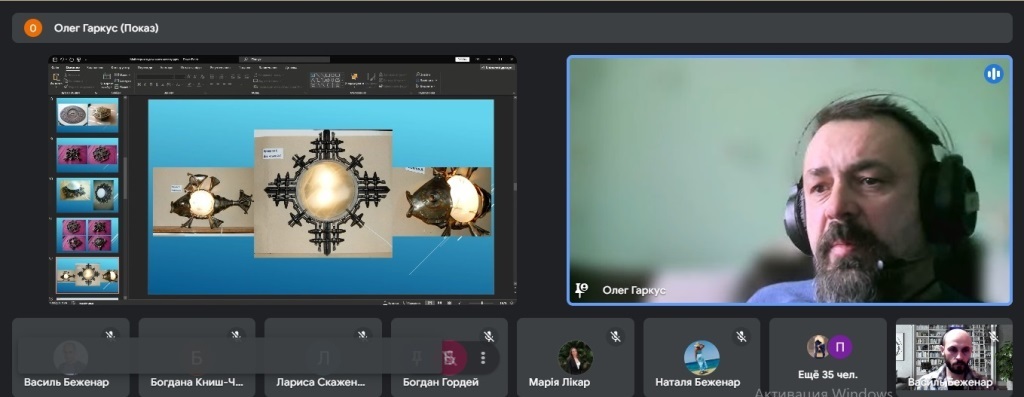
Task: Click the share button at PowerPoint's top right
Action: 498,67
